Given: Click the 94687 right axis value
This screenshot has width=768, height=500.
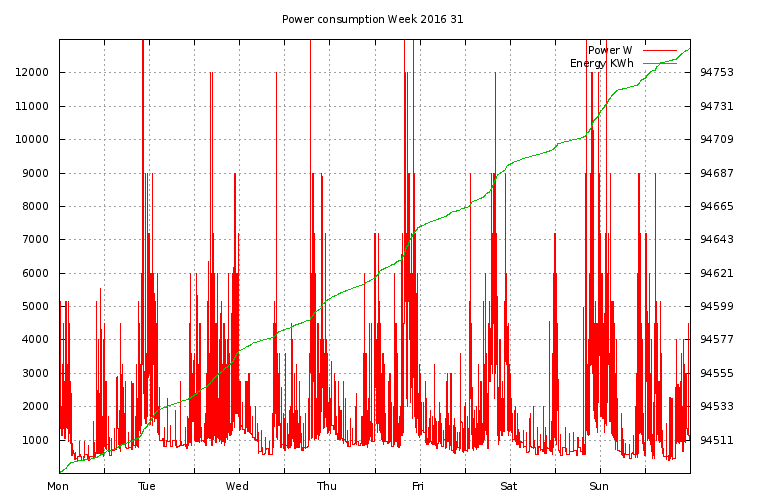Looking at the screenshot, I should tap(717, 173).
